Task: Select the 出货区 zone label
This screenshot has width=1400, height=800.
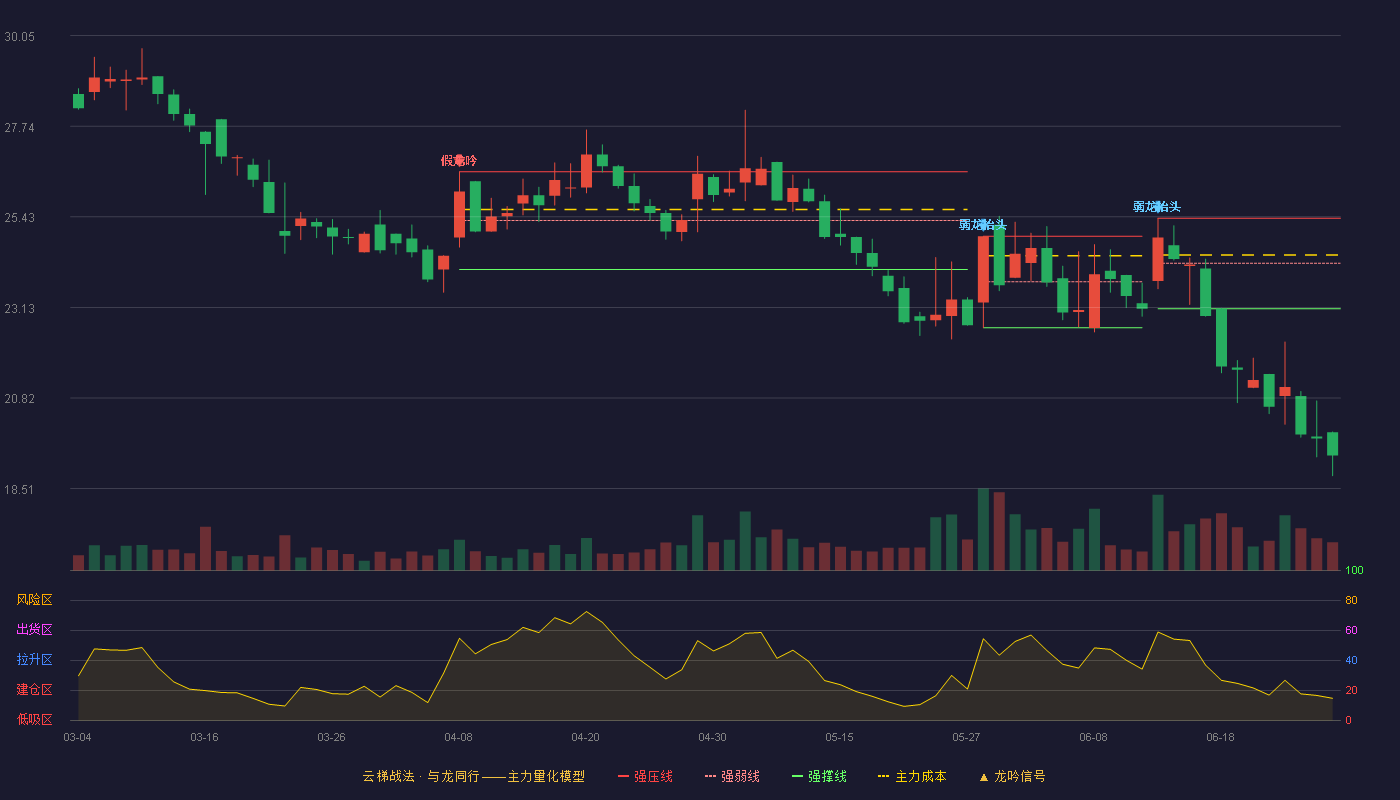Action: pyautogui.click(x=34, y=630)
